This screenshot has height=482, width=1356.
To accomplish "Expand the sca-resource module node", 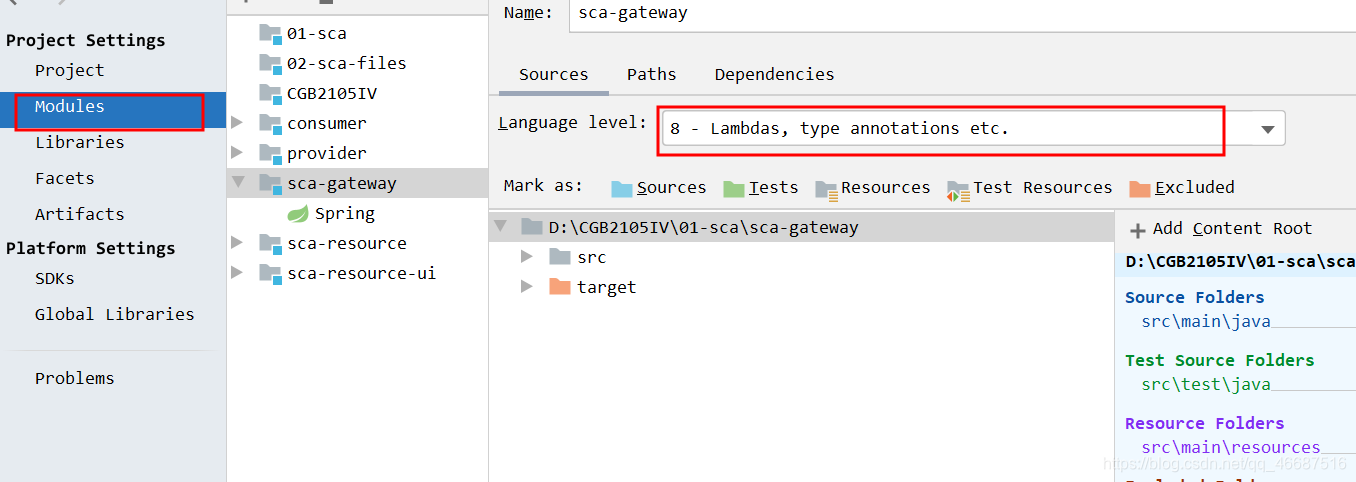I will tap(237, 243).
